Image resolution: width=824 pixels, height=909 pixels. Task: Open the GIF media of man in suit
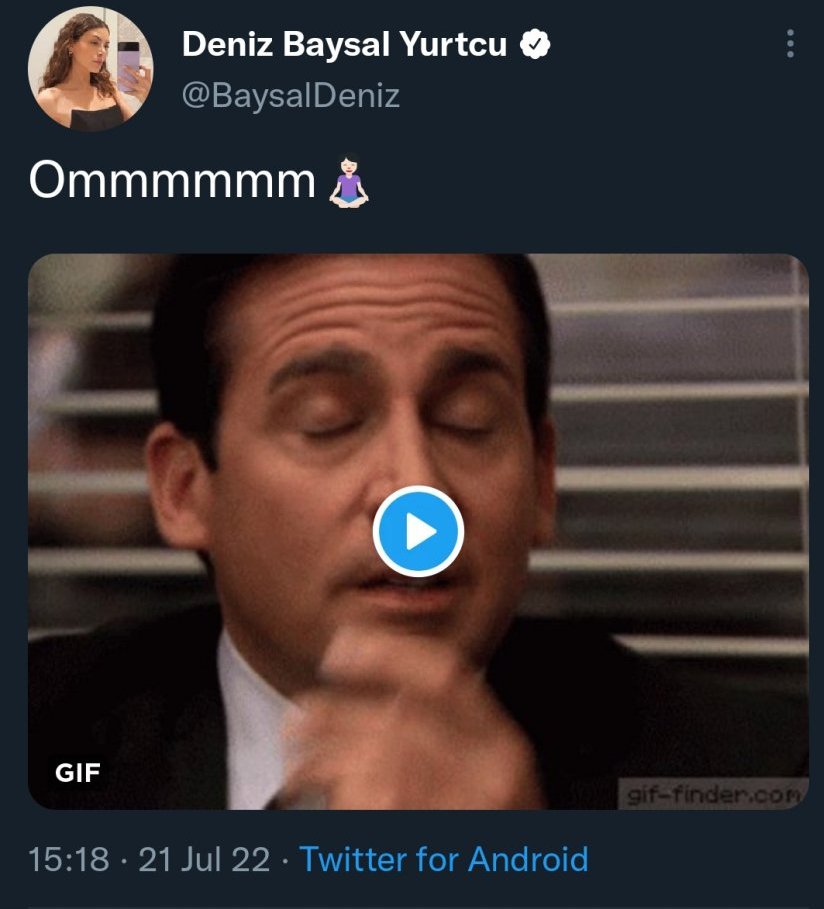(x=600, y=400)
